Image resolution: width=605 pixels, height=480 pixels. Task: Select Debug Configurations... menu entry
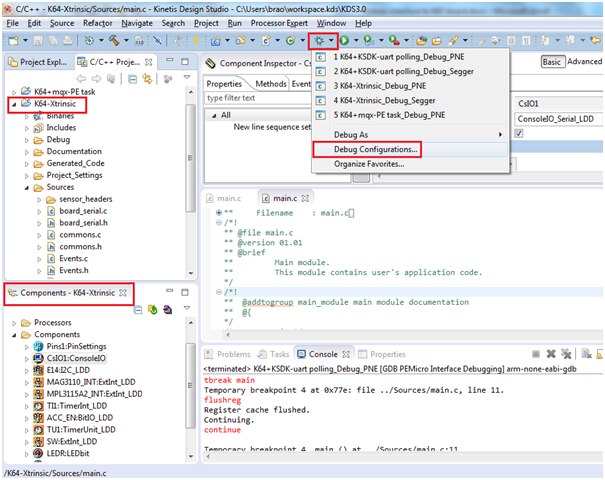pos(376,149)
